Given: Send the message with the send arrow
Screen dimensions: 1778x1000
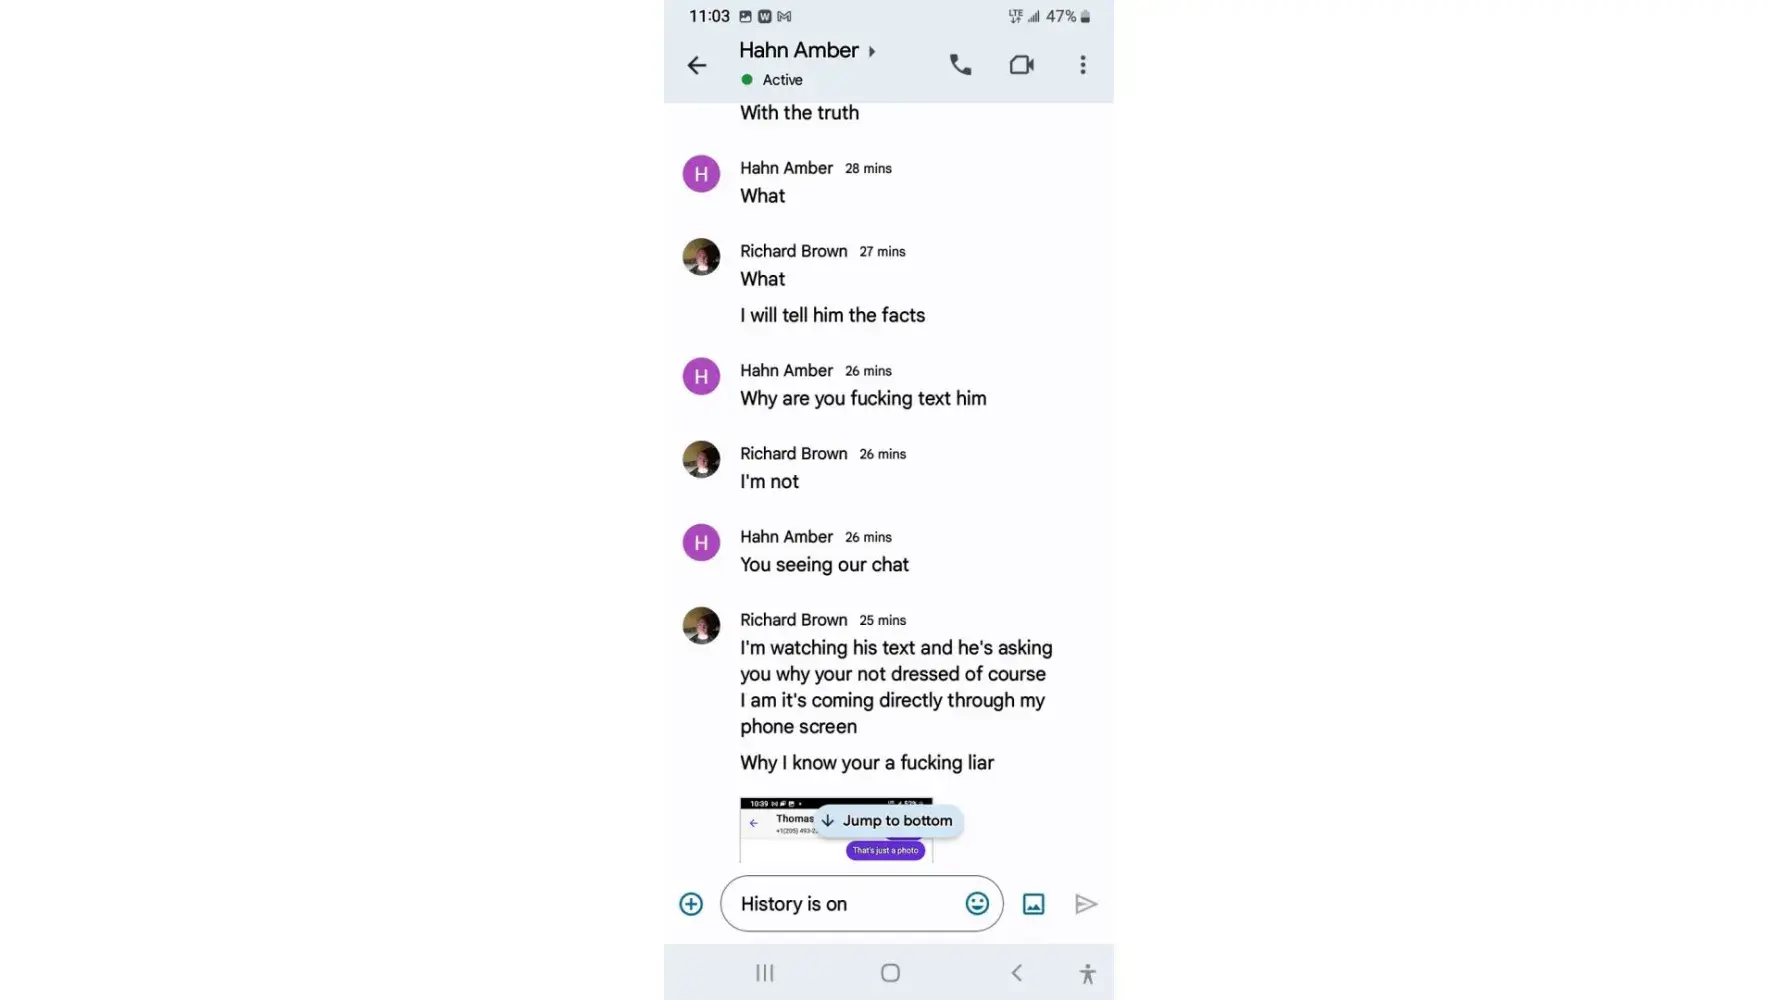Looking at the screenshot, I should (x=1086, y=904).
